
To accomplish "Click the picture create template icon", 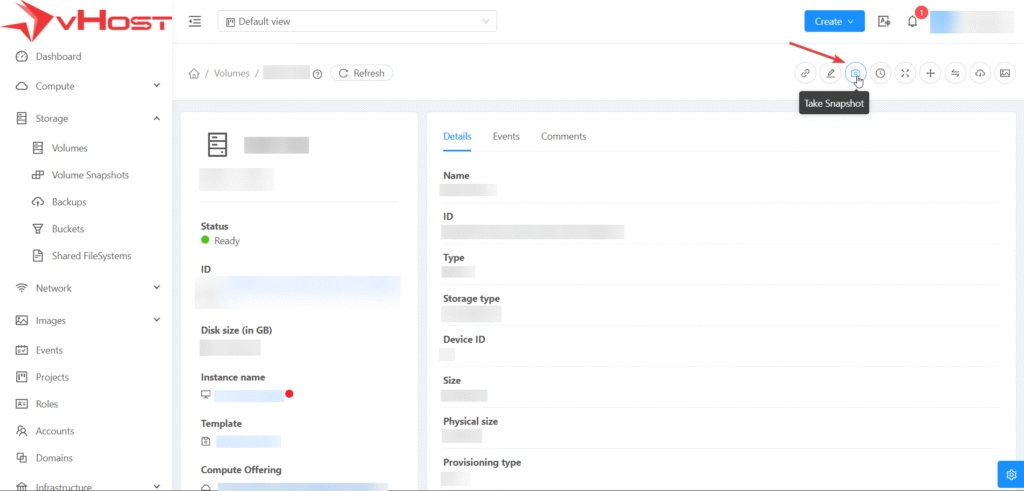I will tap(1005, 73).
